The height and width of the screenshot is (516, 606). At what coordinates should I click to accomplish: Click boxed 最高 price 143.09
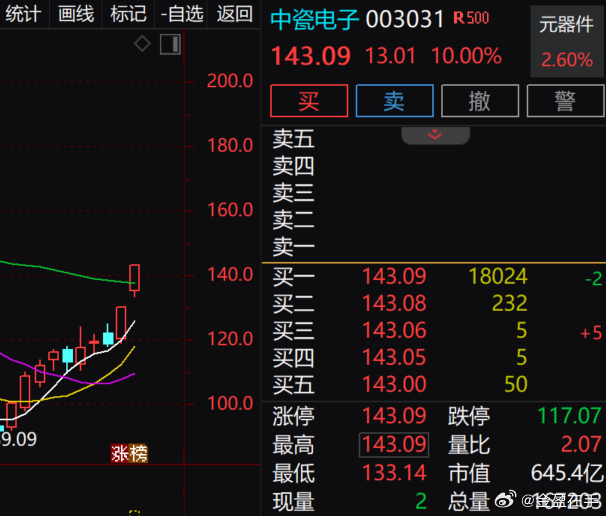[394, 445]
